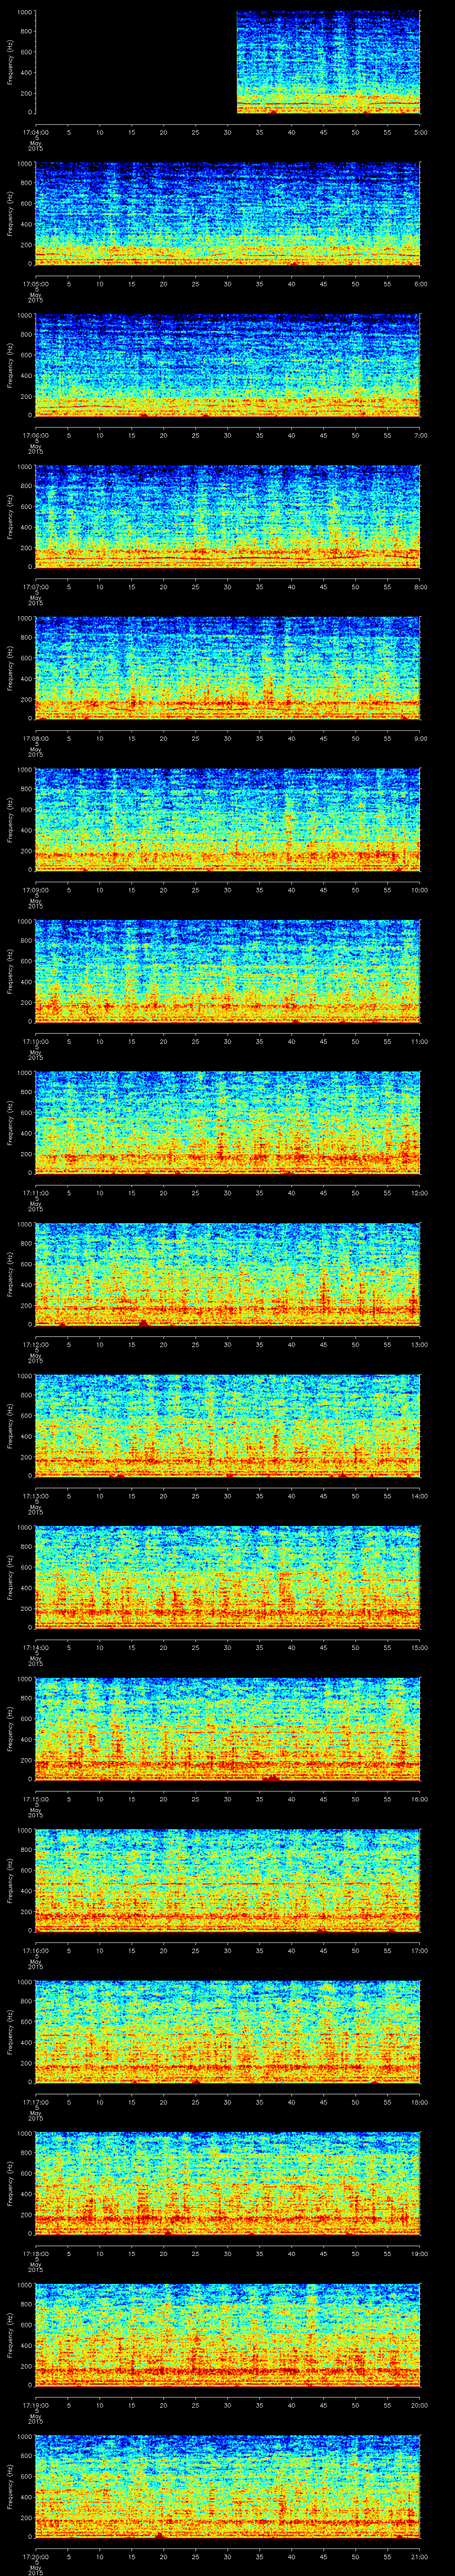Click the 5:00 end time label
This screenshot has height=2576, width=455.
pyautogui.click(x=420, y=132)
